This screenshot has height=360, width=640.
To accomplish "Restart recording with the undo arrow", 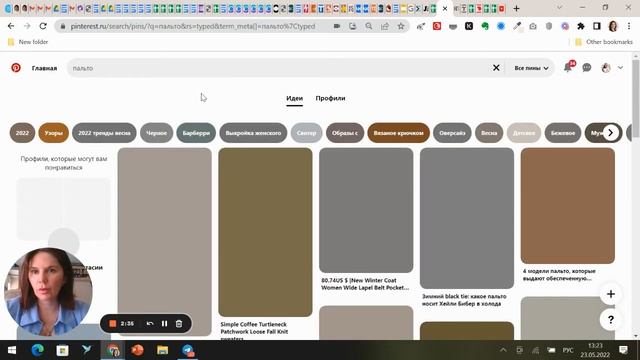I will [x=150, y=324].
